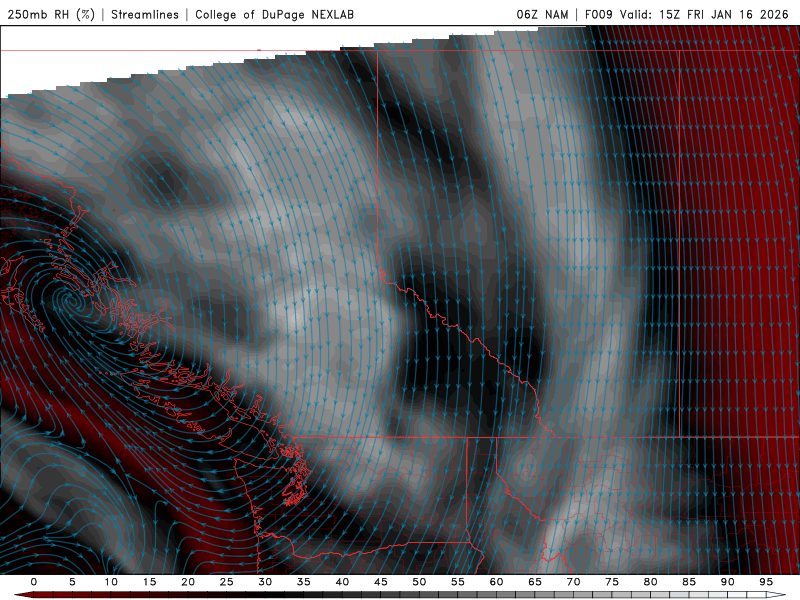
Task: Click the streamline vortex center off the coast
Action: tap(73, 302)
